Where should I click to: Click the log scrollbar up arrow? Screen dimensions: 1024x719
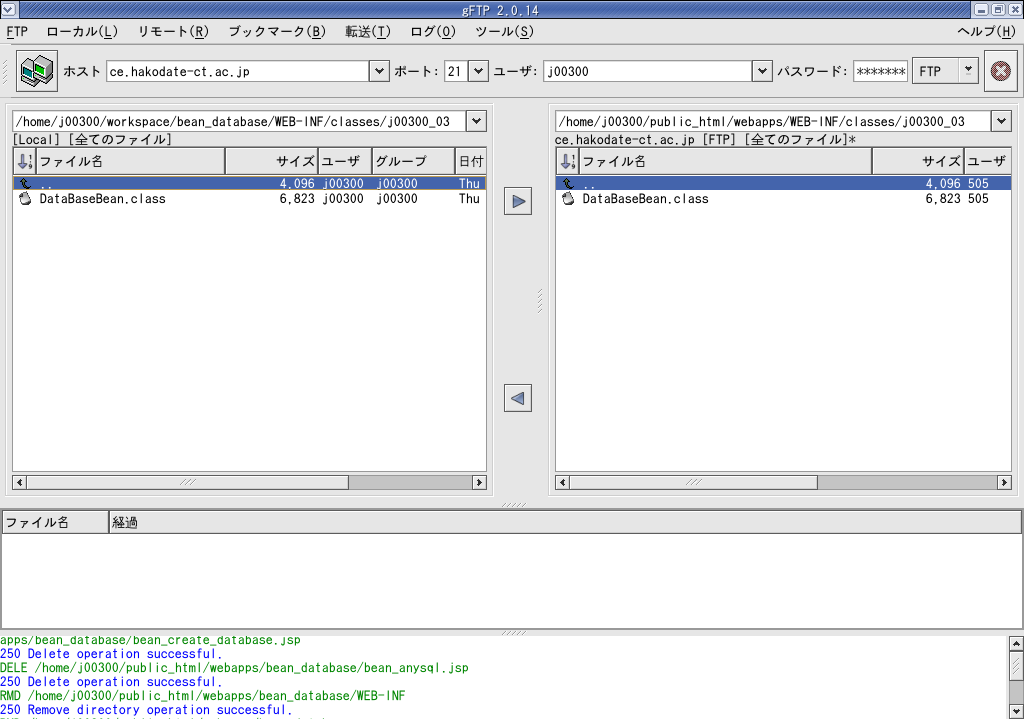pos(1016,644)
